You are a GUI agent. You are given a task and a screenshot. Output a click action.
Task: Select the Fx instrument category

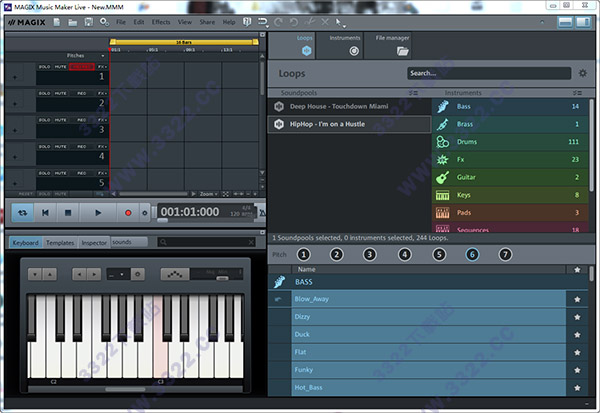click(510, 159)
